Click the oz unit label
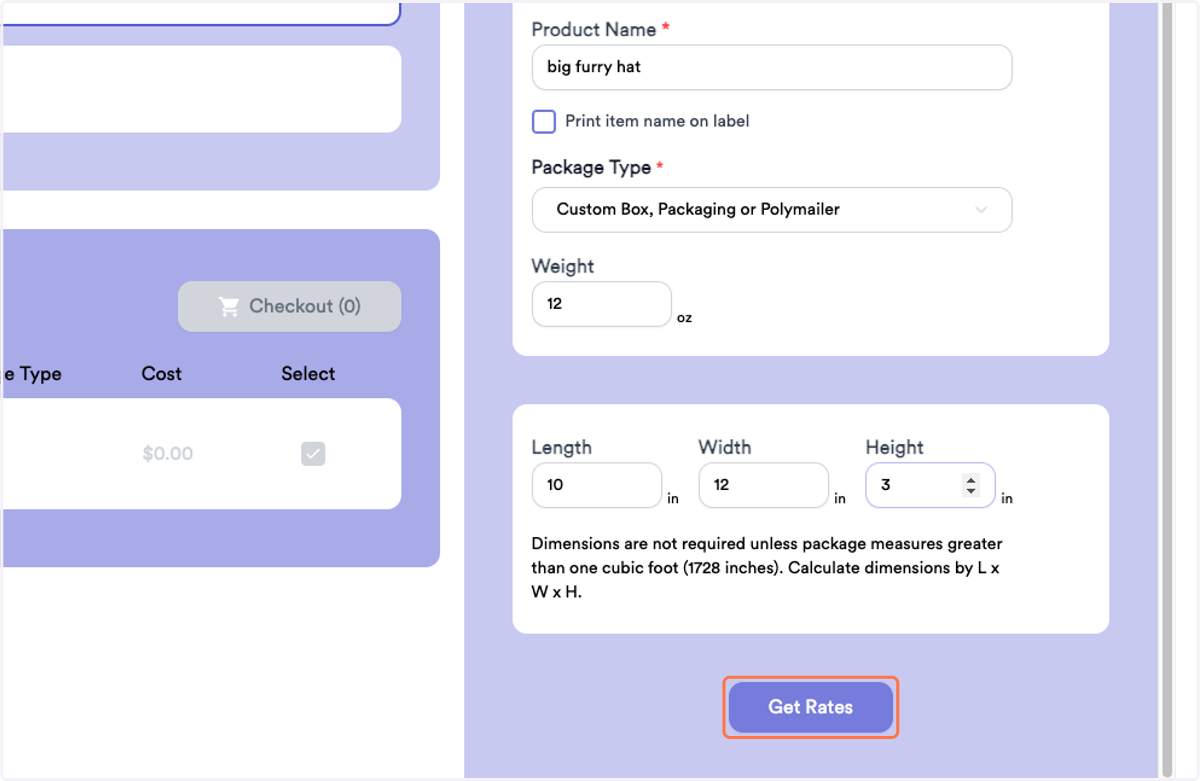This screenshot has height=781, width=1200. tap(684, 318)
